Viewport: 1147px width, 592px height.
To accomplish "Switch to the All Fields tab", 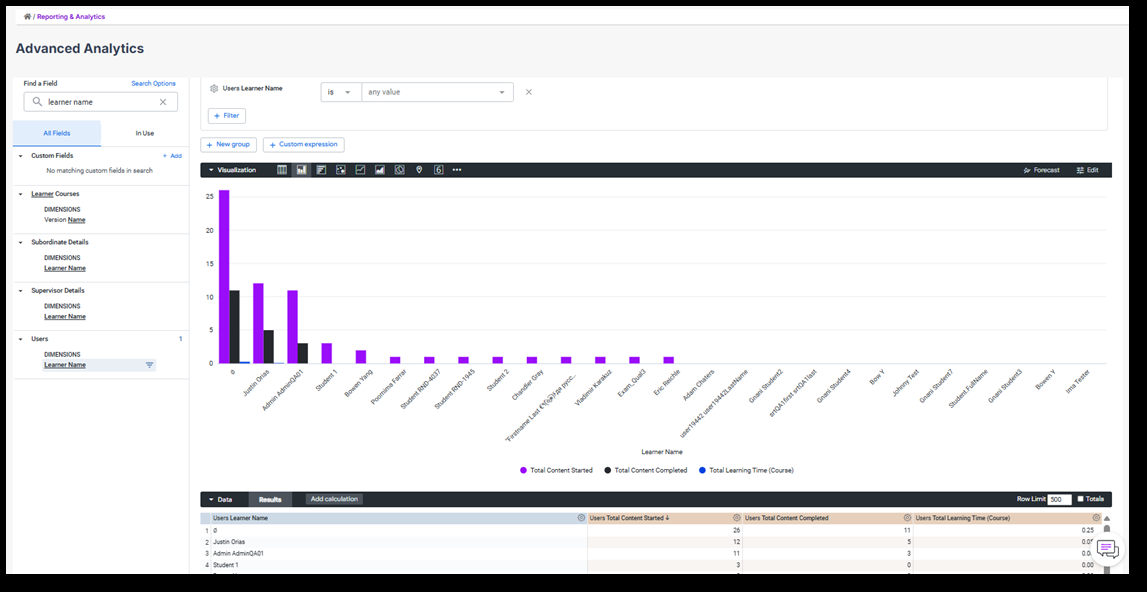I will point(57,133).
